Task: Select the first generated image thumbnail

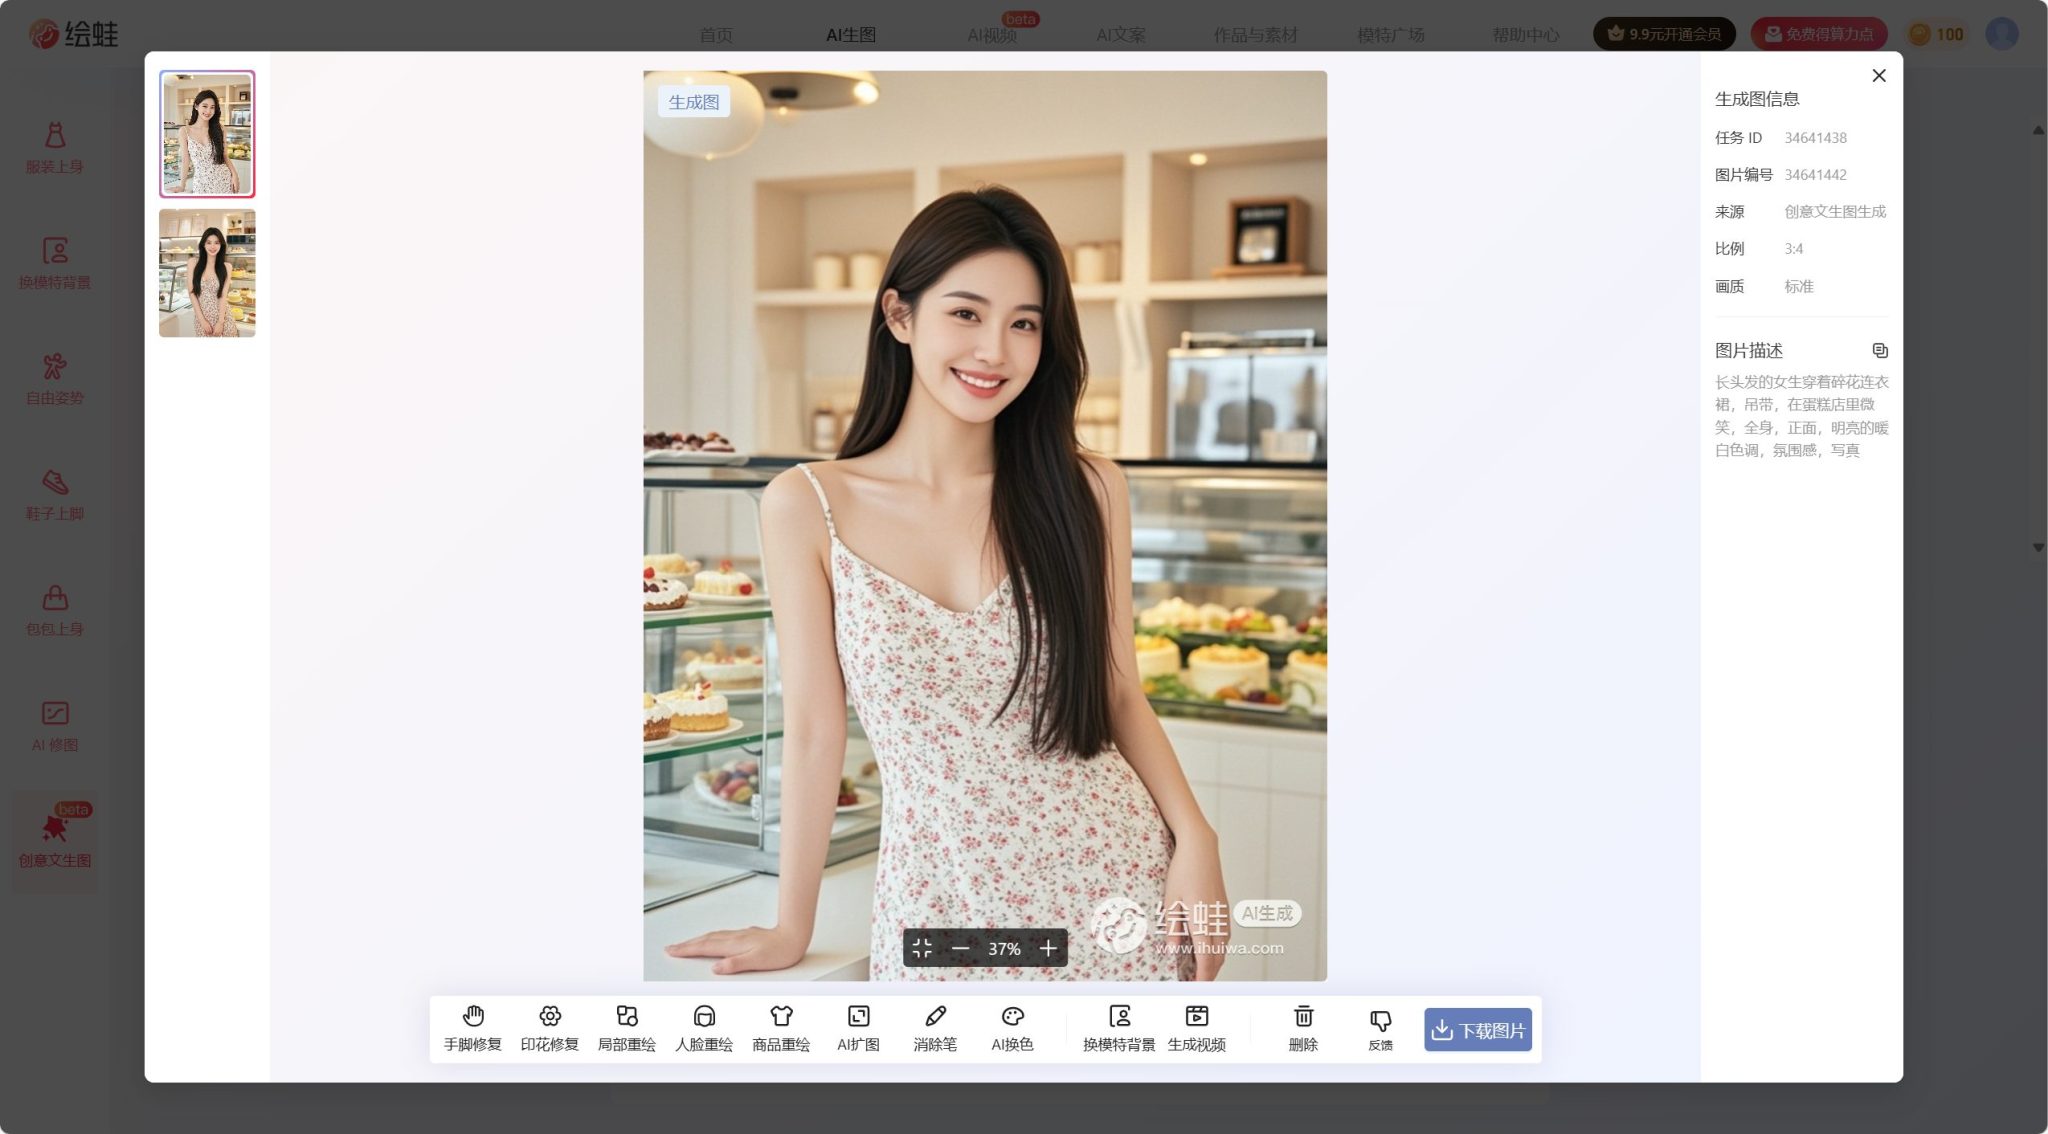Action: coord(207,134)
